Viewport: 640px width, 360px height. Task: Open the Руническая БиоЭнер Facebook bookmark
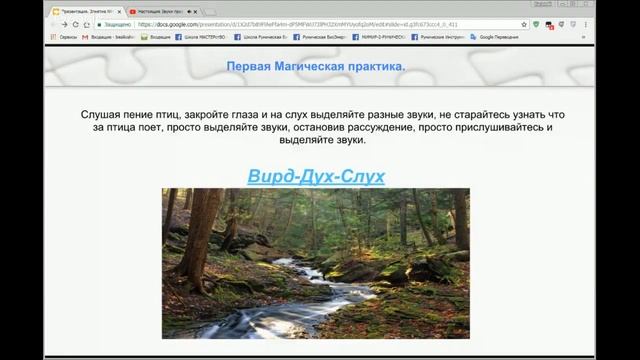[320, 37]
